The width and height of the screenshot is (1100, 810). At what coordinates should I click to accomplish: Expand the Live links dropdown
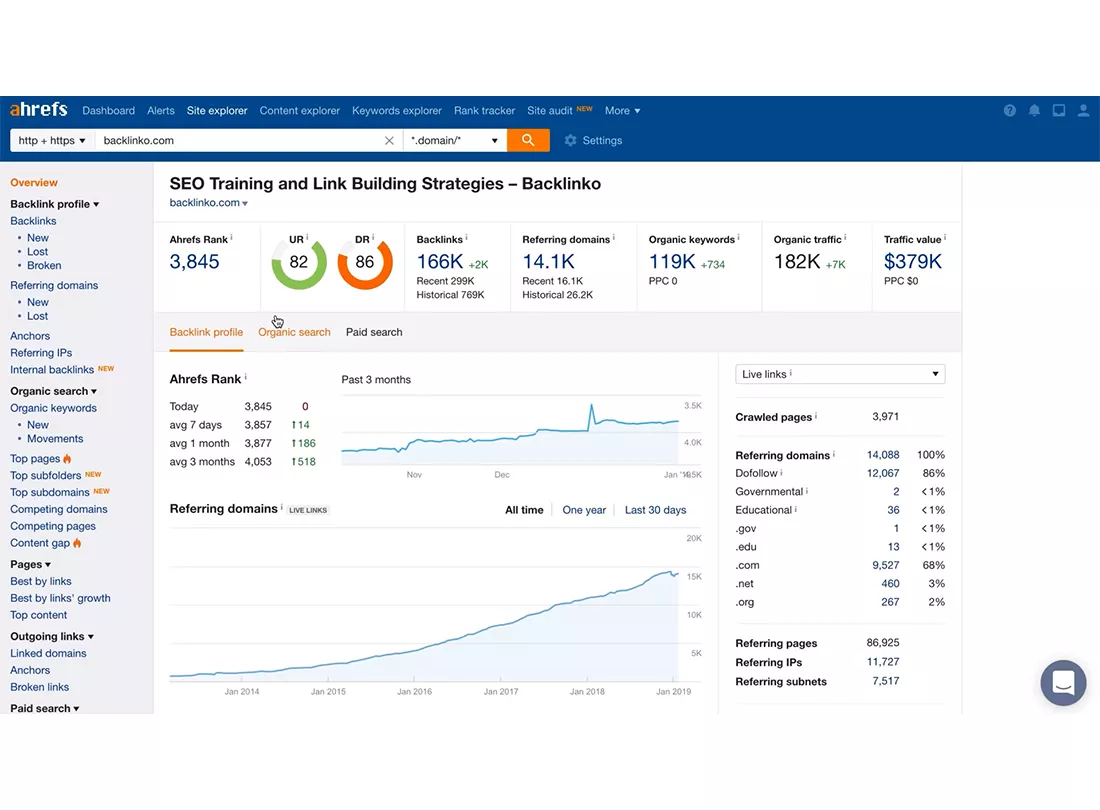pos(840,374)
